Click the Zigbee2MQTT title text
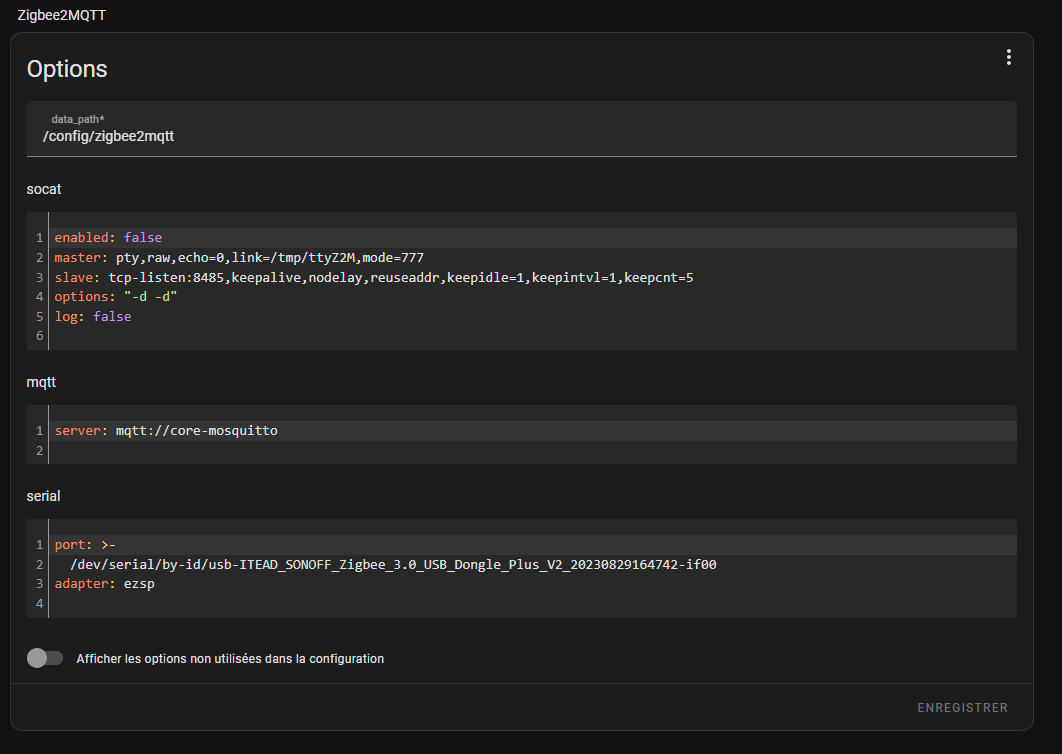 point(62,15)
